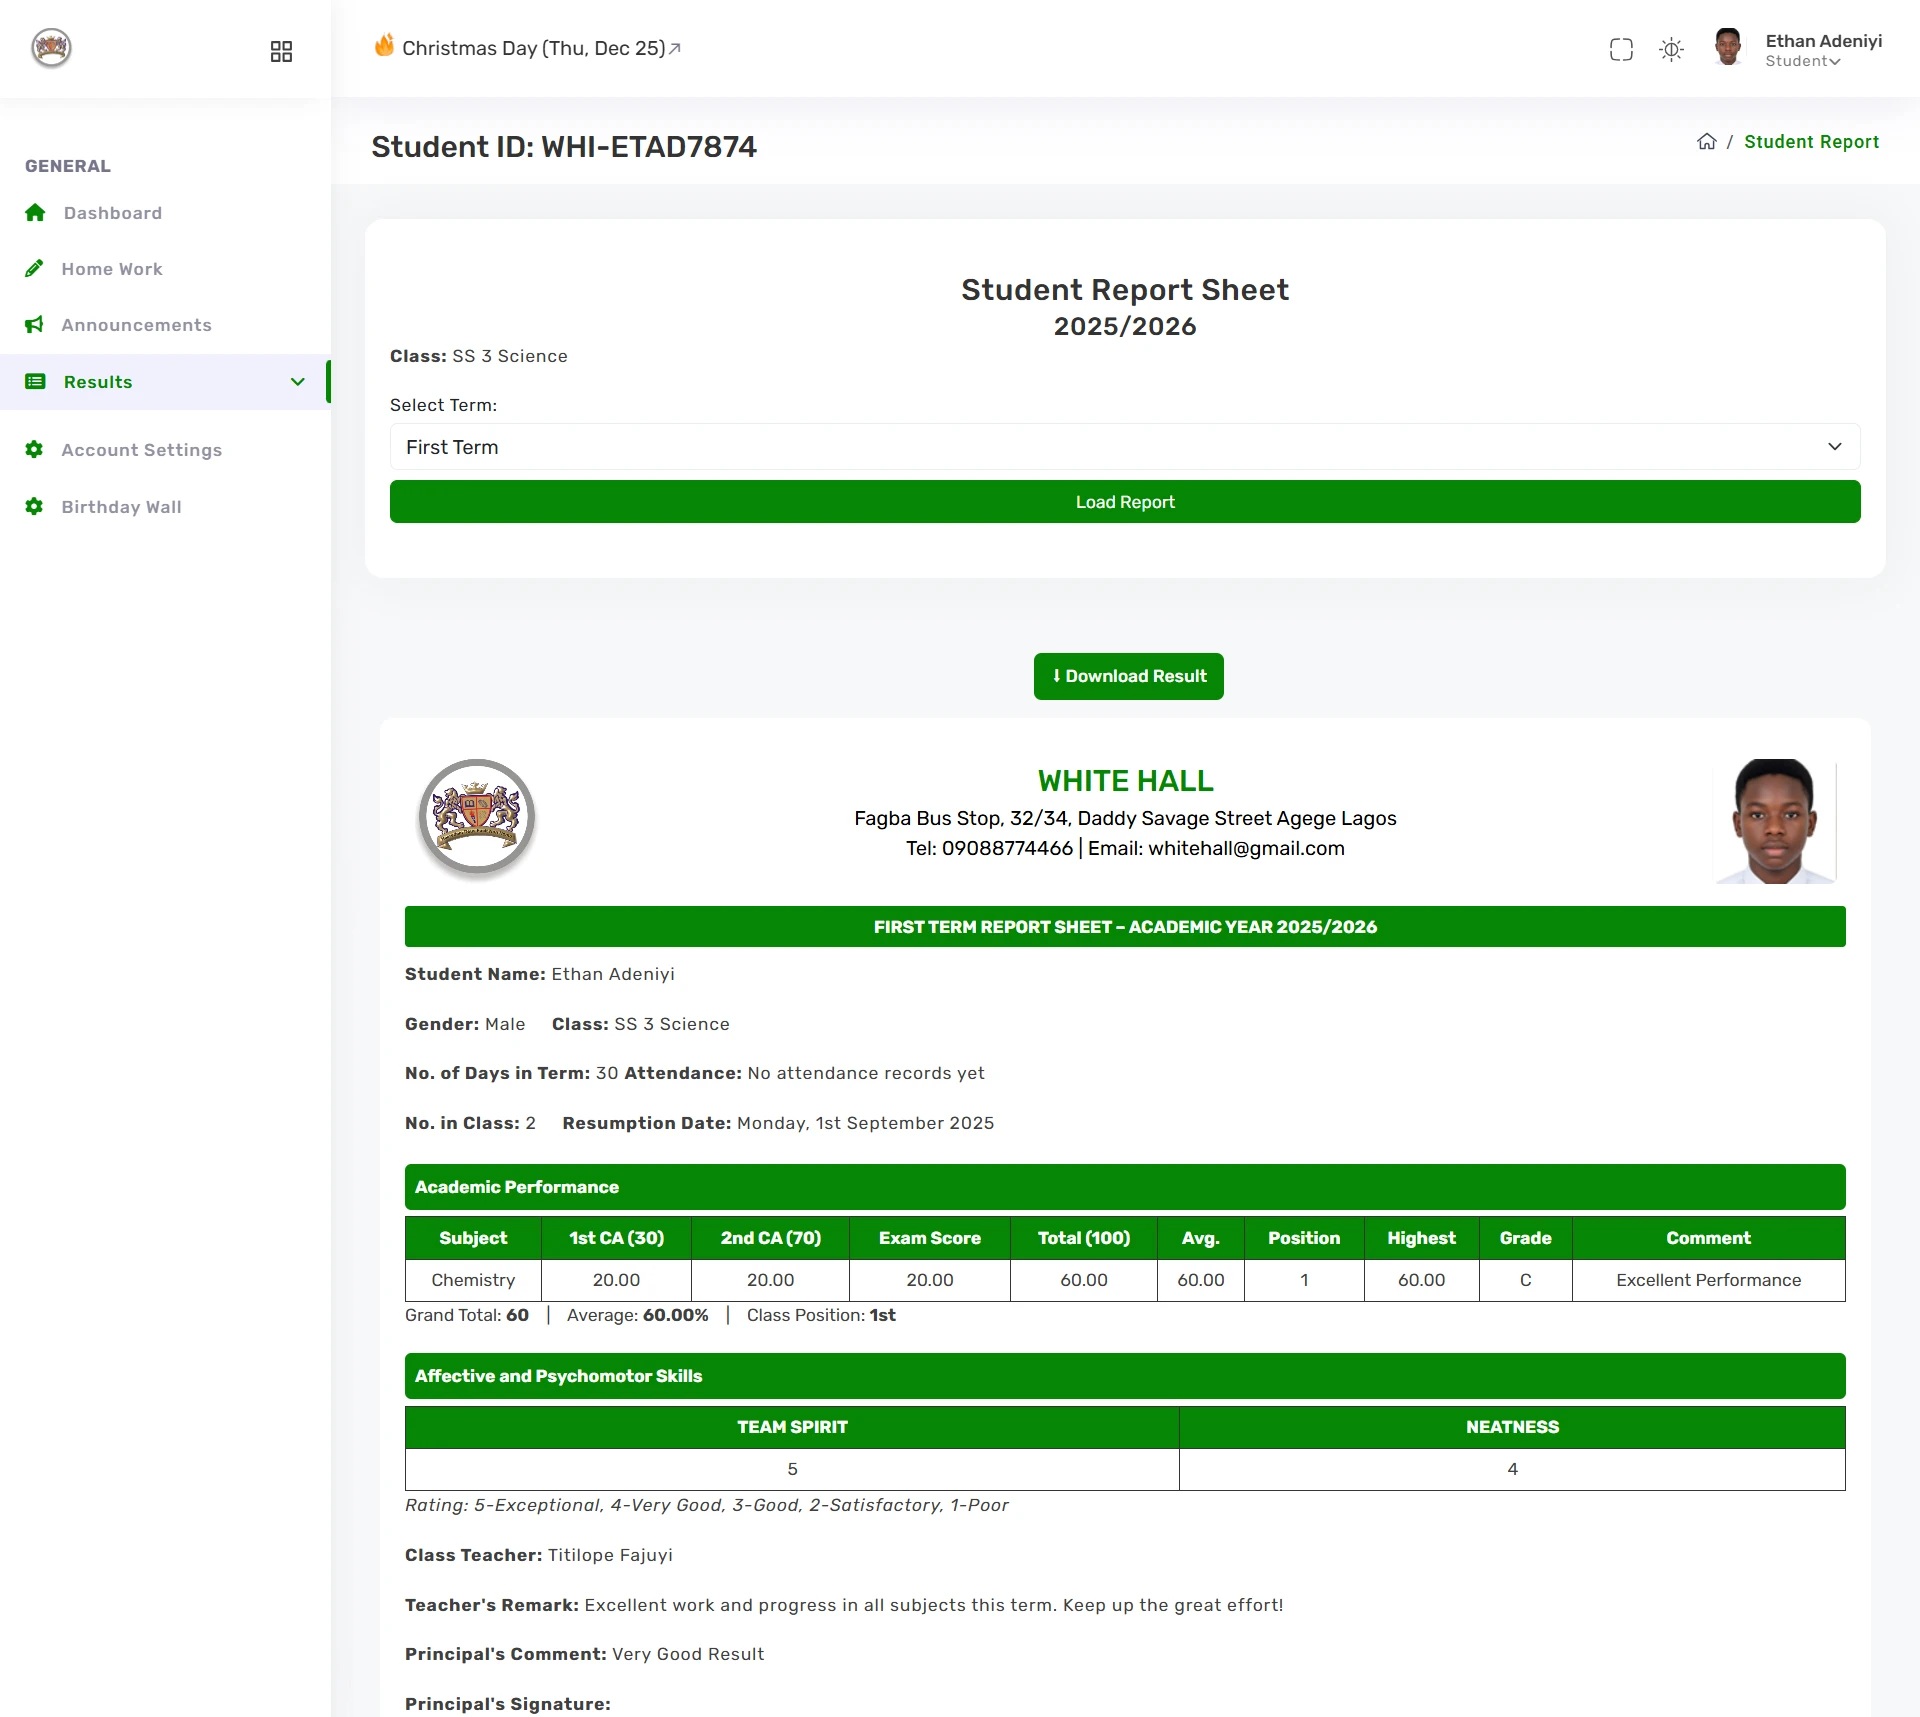Viewport: 1920px width, 1717px height.
Task: Click the student photo on the report sheet
Action: point(1775,821)
